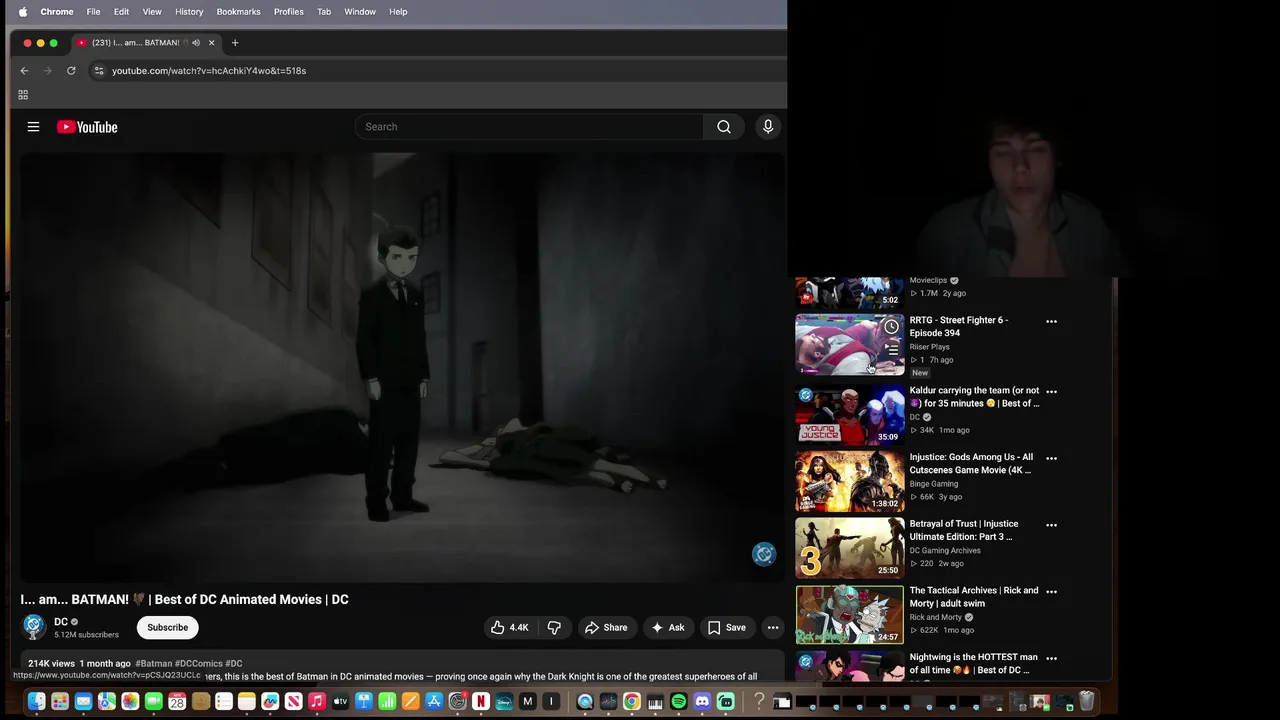
Task: Open the Rick and Morty channel name
Action: [935, 617]
